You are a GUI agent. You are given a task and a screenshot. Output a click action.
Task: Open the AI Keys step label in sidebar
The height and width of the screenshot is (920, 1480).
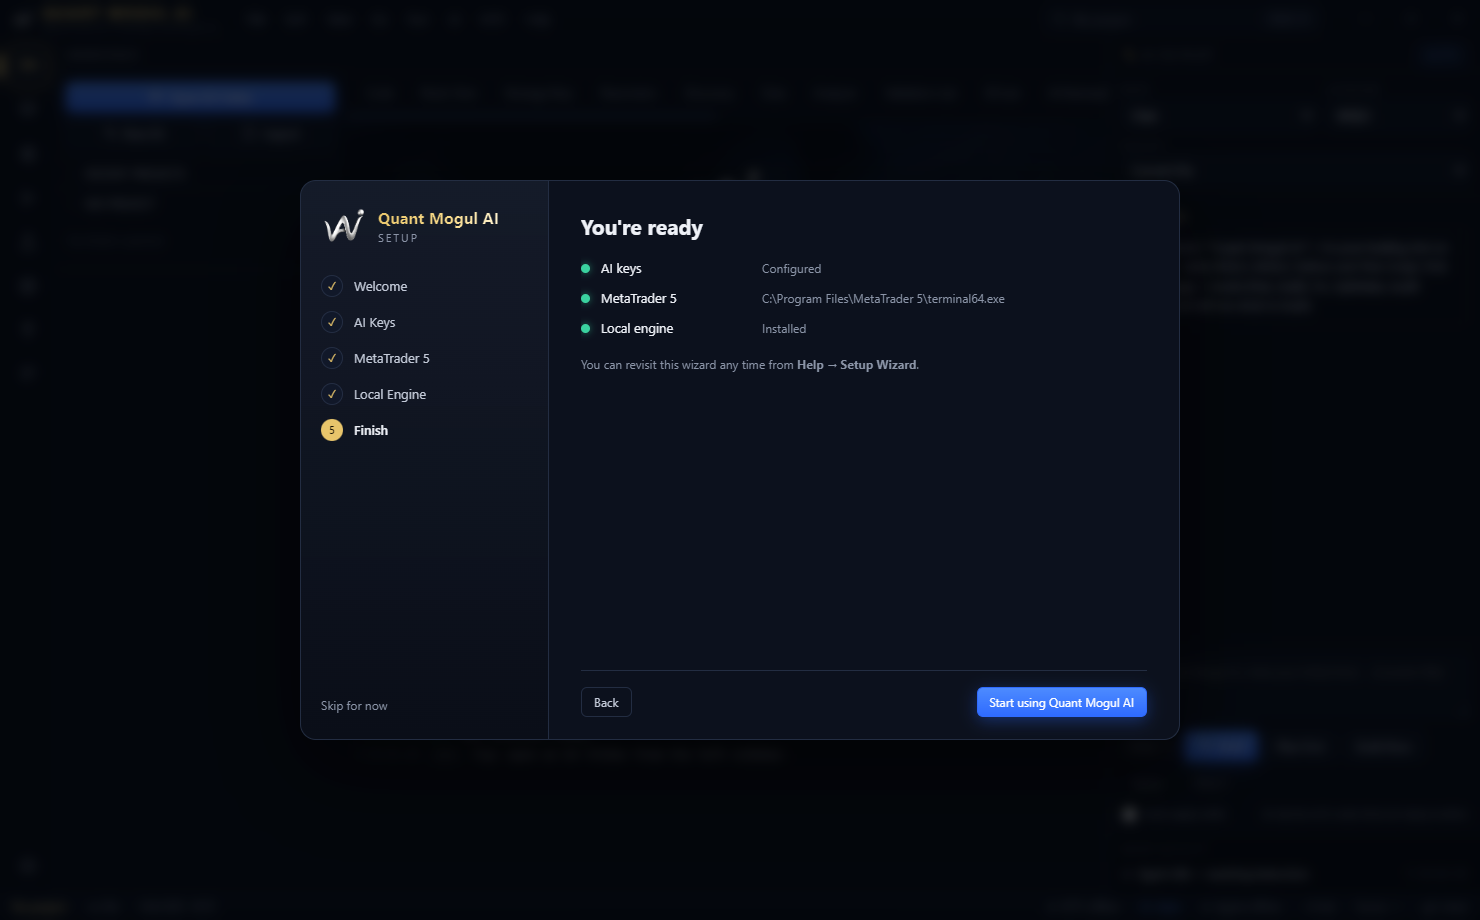(x=374, y=322)
